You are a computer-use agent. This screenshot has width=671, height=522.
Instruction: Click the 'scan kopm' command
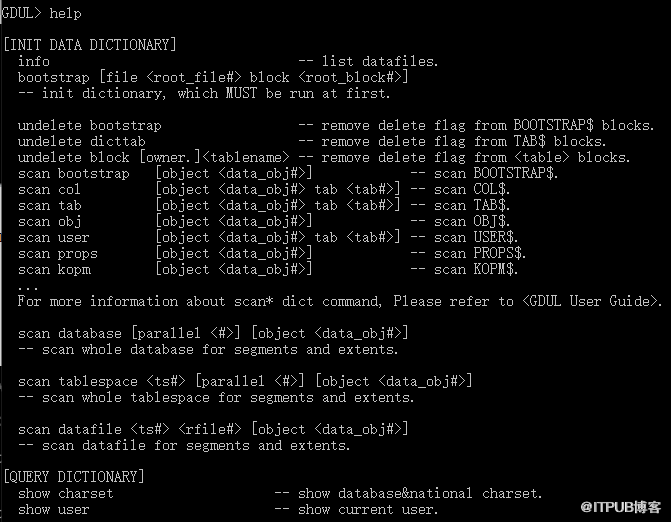(x=57, y=269)
